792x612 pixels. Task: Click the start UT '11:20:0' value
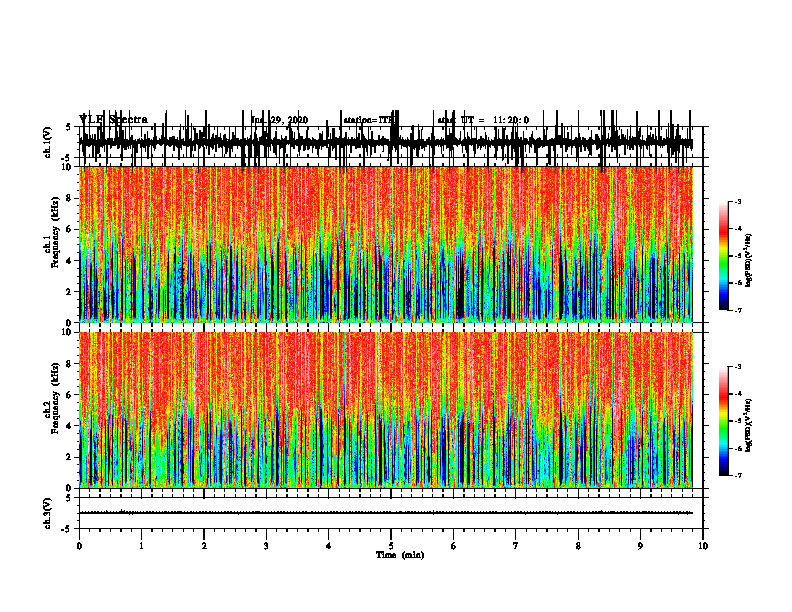click(x=511, y=120)
